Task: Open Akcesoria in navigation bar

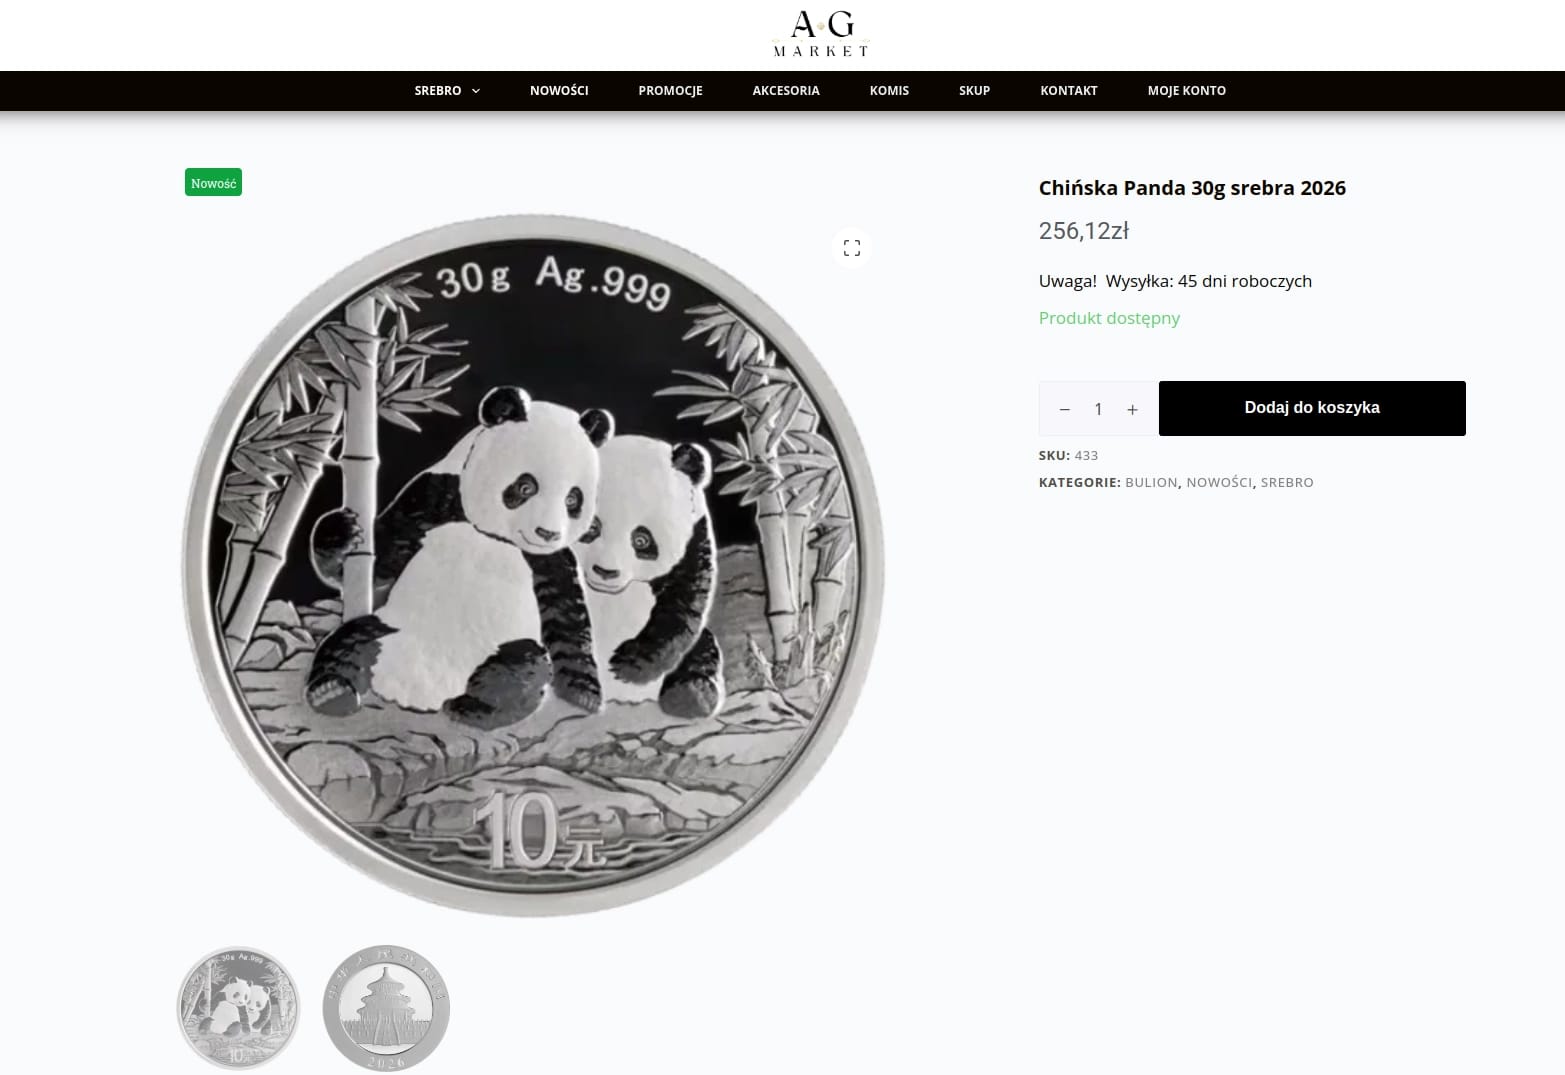Action: pyautogui.click(x=786, y=91)
